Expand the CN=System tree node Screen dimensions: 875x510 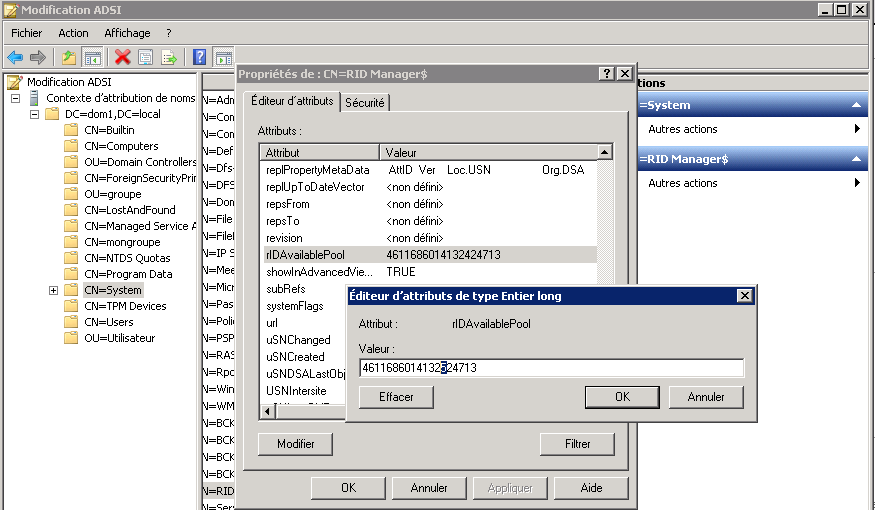coord(53,290)
